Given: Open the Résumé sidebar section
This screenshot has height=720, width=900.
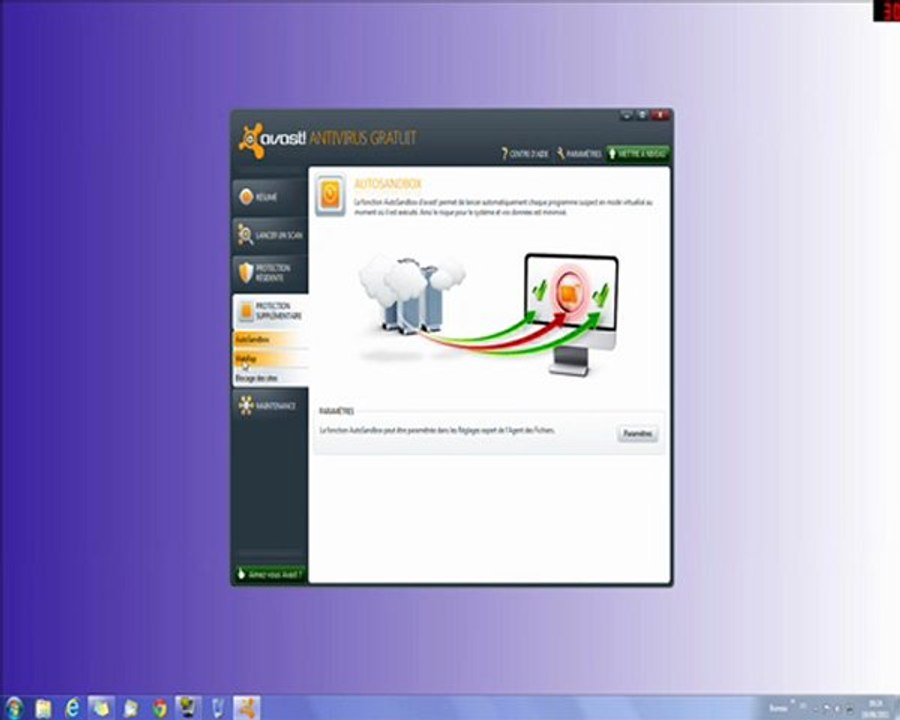Looking at the screenshot, I should click(270, 197).
